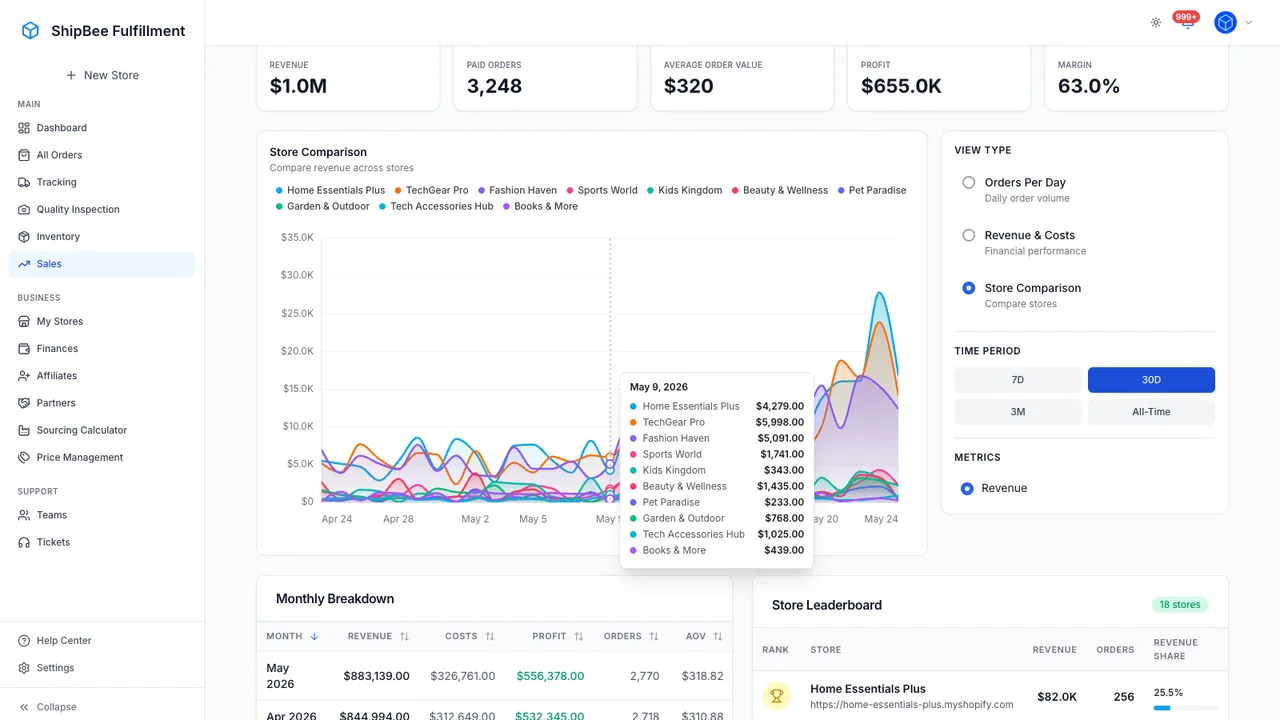Click the Profit $655.0K summary card

click(939, 78)
